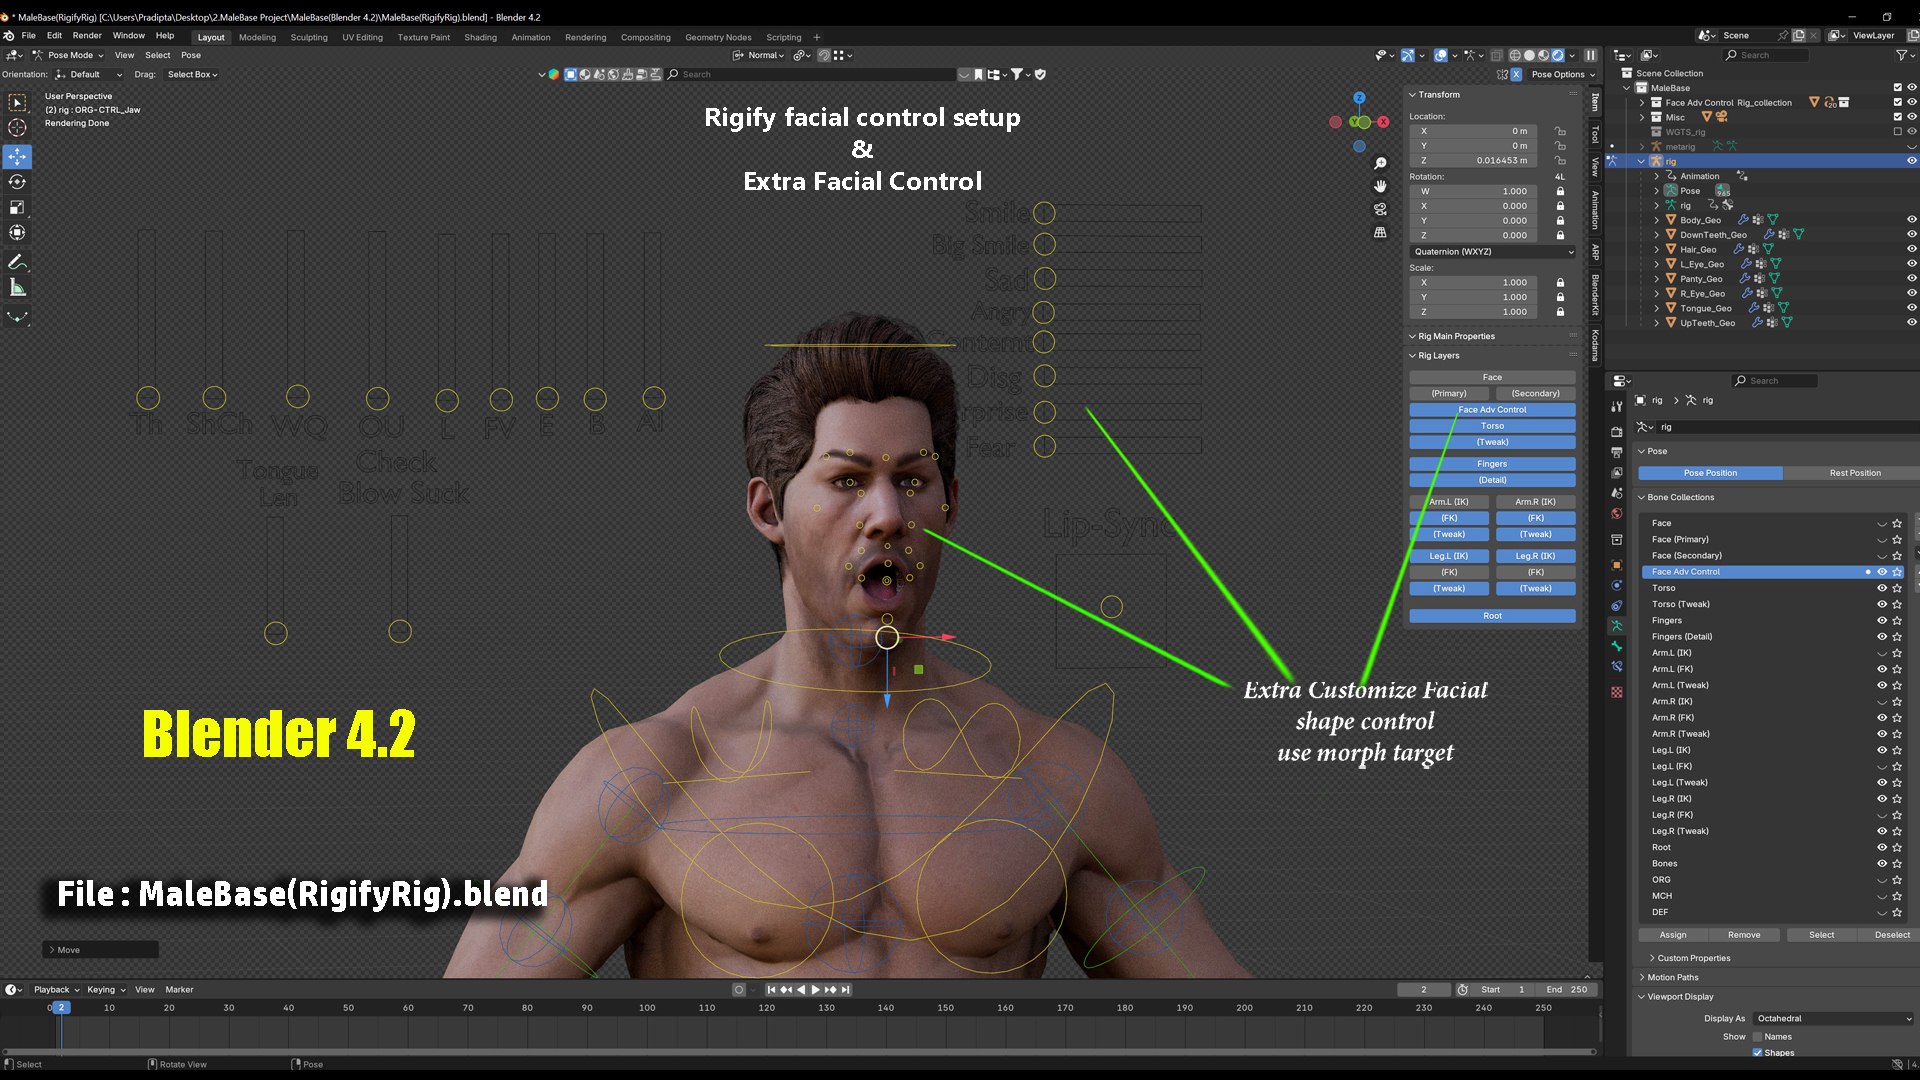Click the pan hand viewport gizmo
Viewport: 1920px width, 1080px height.
[1380, 186]
